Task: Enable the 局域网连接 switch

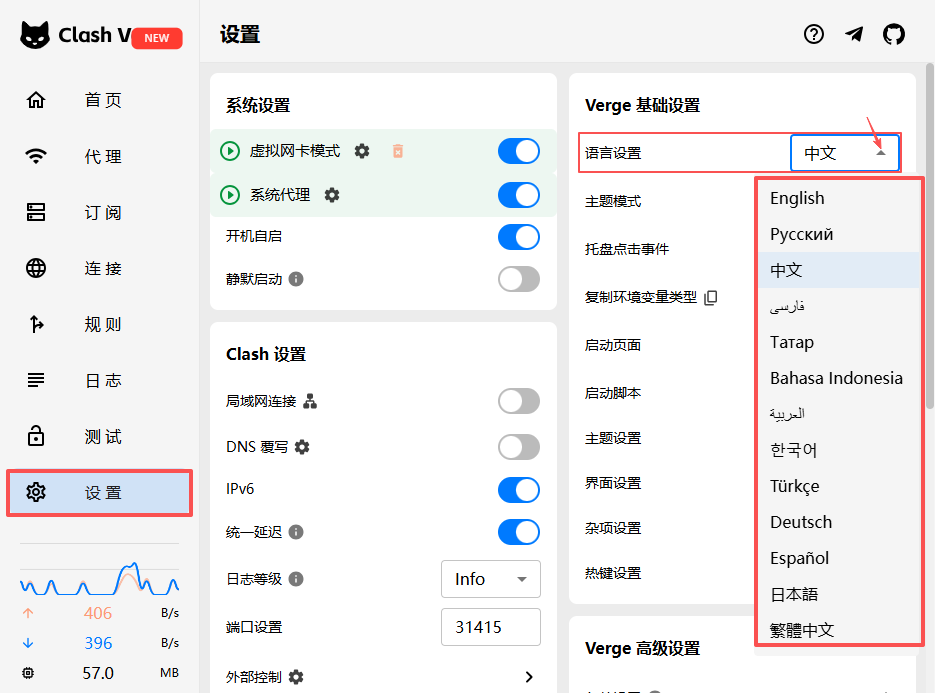Action: (519, 401)
